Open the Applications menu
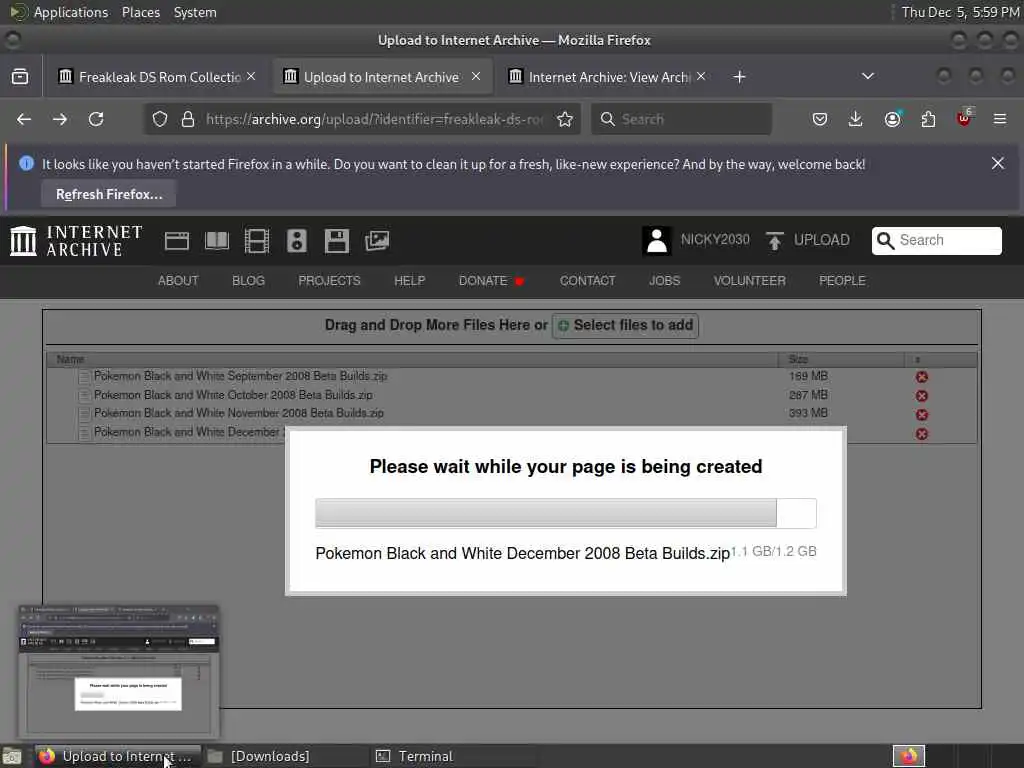This screenshot has width=1024, height=768. [71, 12]
